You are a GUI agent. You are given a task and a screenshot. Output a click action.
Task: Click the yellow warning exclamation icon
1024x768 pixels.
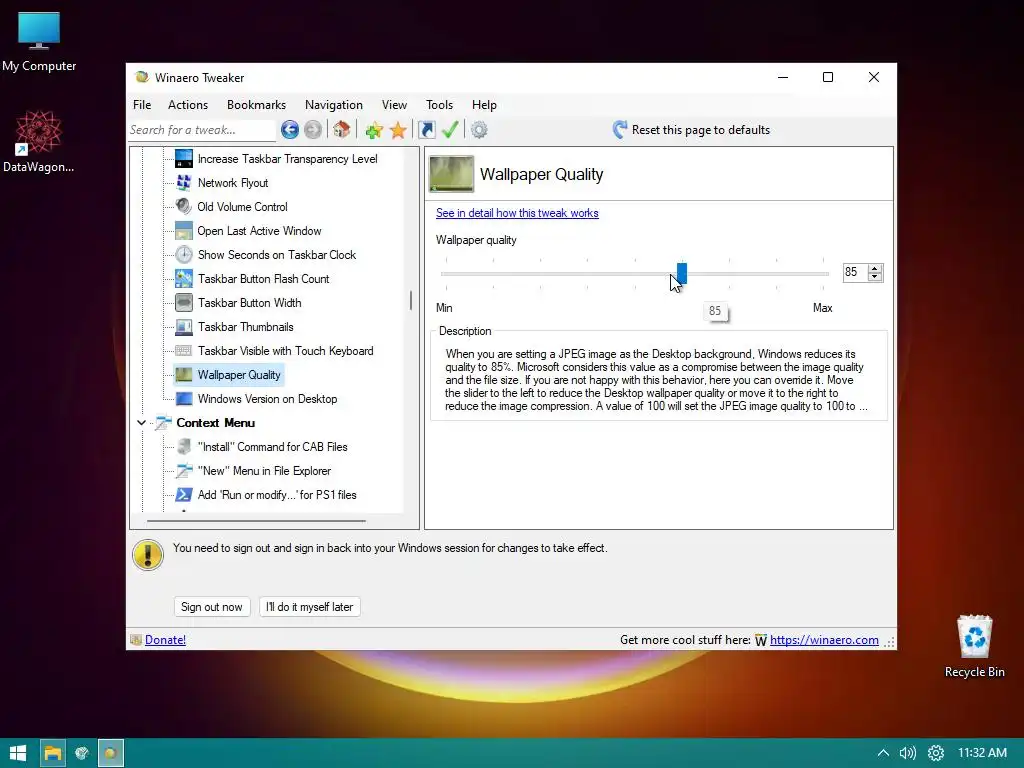148,555
